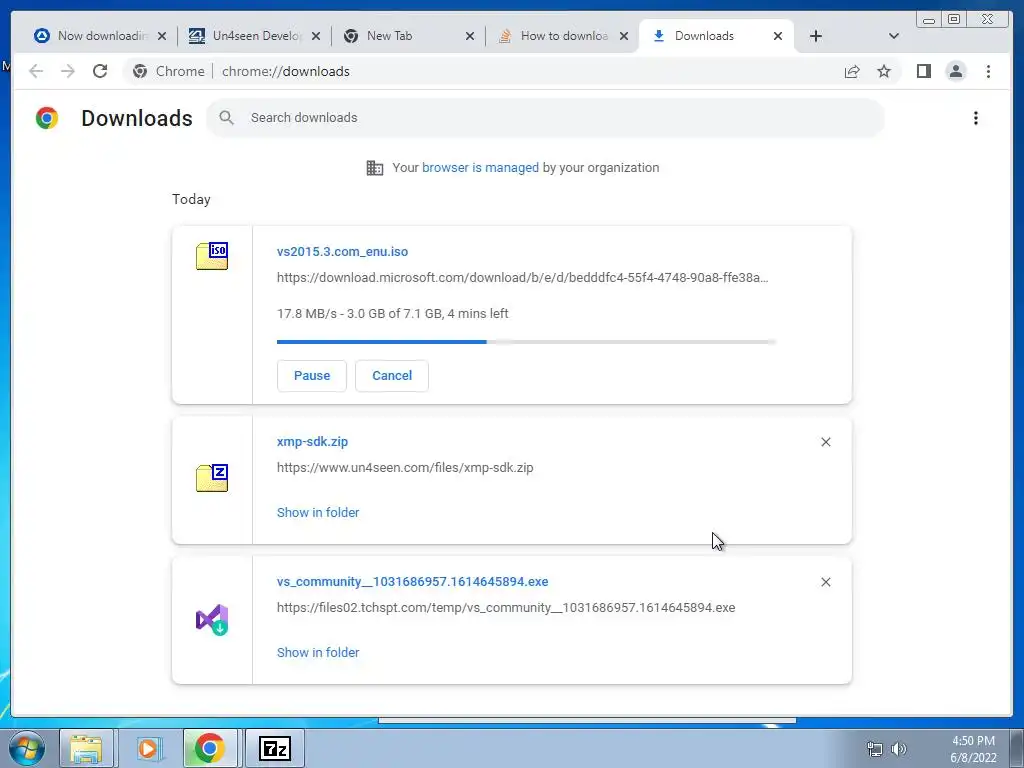Cancel the vs2015 ISO download
This screenshot has height=768, width=1024.
(392, 376)
